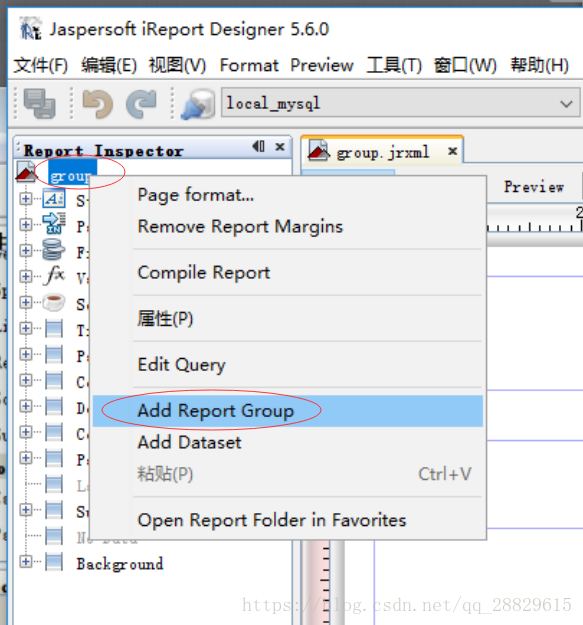Click the Redo toolbar icon
The height and width of the screenshot is (625, 583).
[141, 104]
